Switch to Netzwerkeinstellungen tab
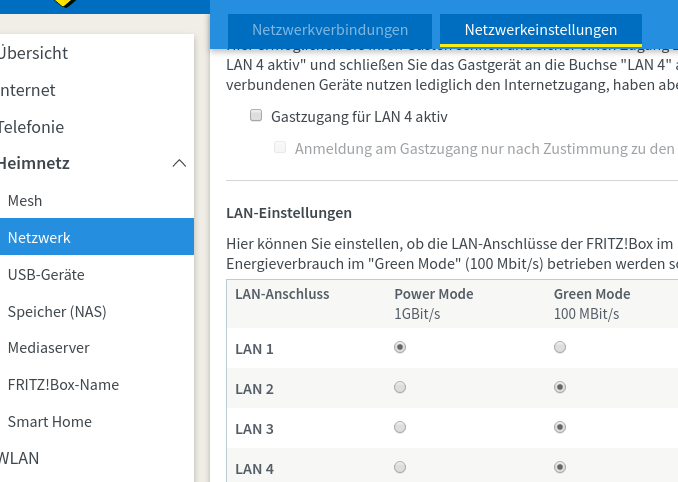678x482 pixels. [x=540, y=30]
